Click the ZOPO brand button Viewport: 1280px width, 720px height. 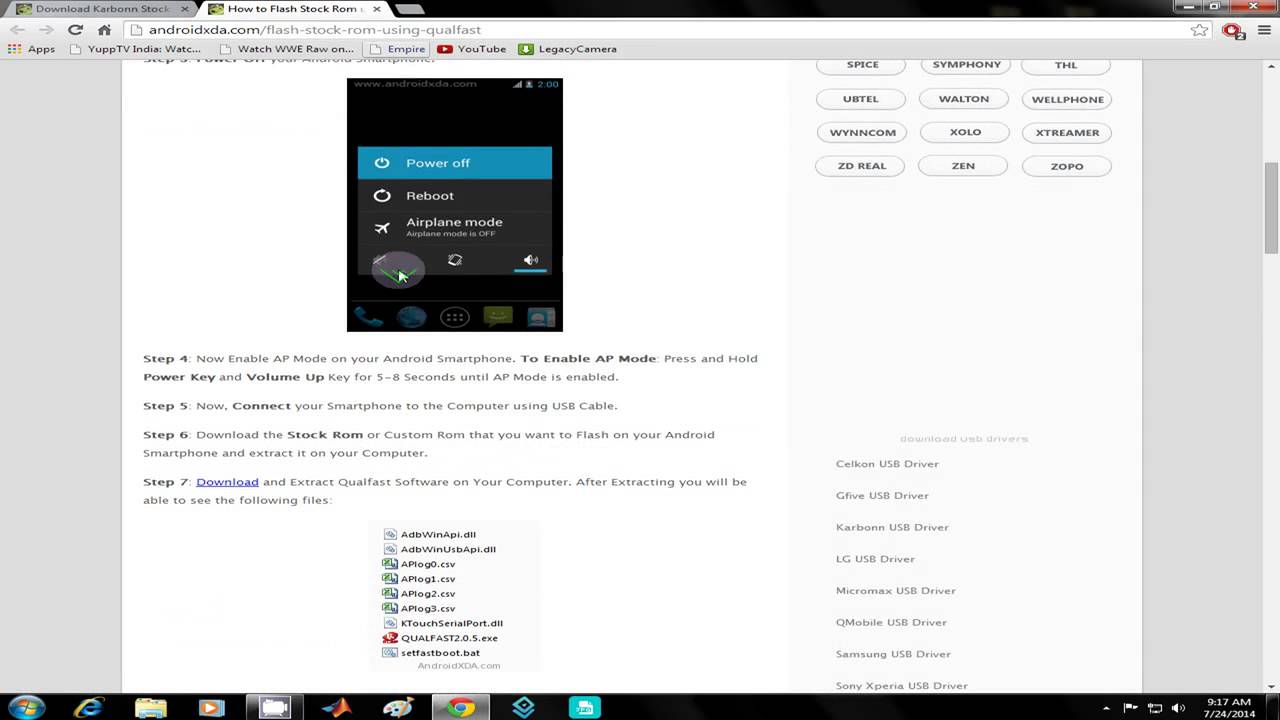(1067, 166)
